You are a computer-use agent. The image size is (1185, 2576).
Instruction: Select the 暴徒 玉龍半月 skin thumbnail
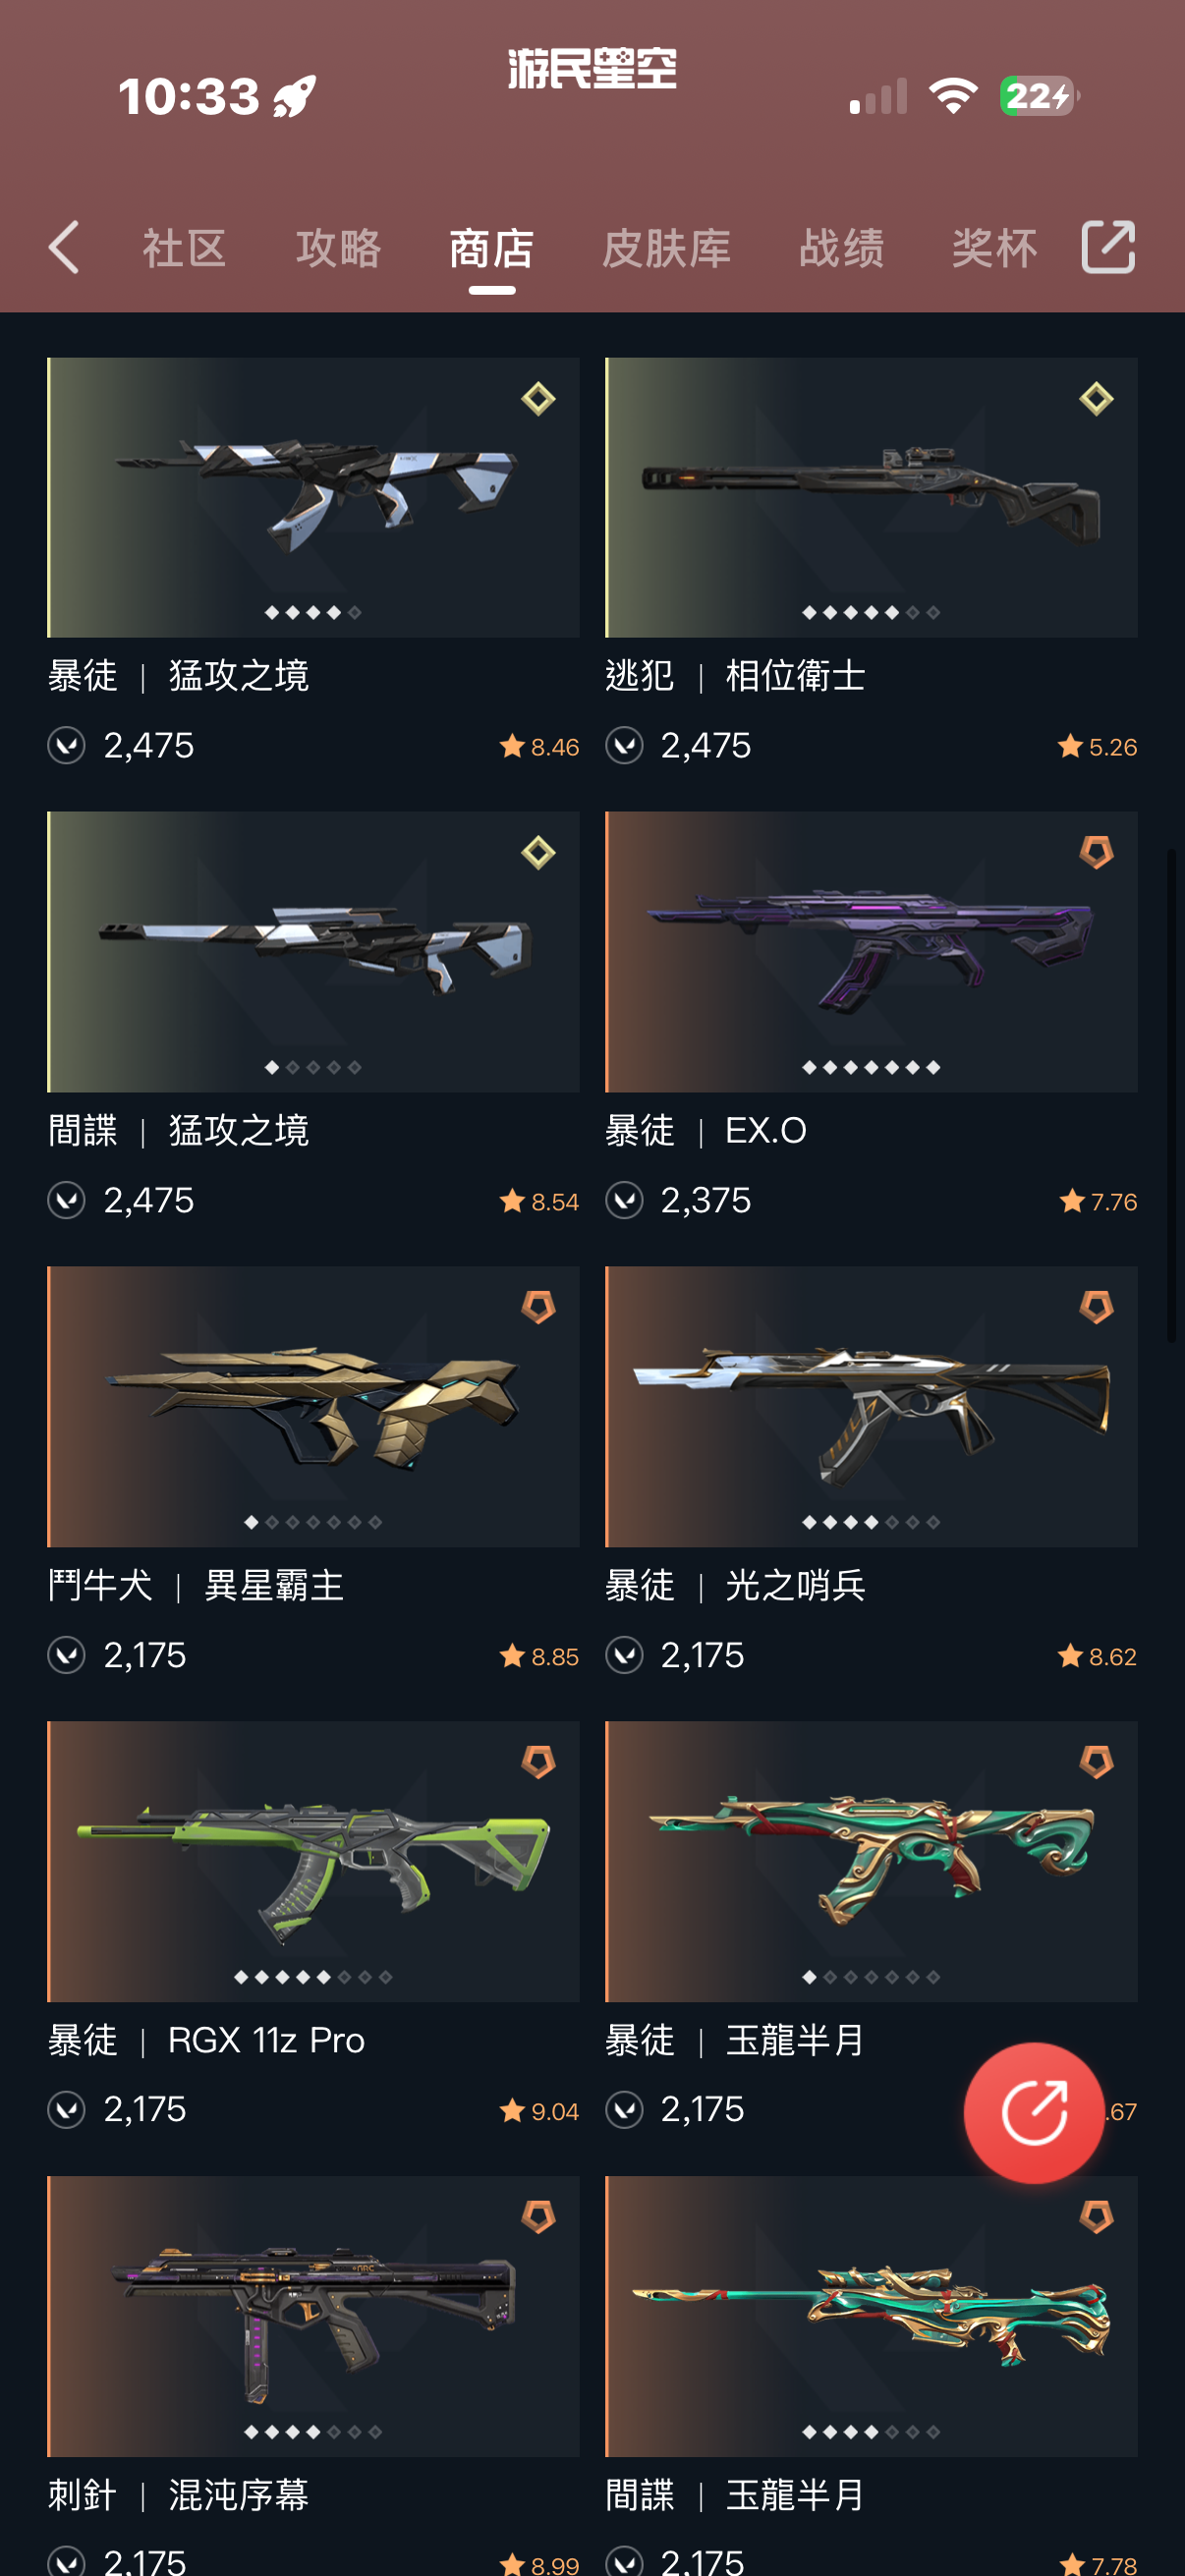tap(871, 1861)
